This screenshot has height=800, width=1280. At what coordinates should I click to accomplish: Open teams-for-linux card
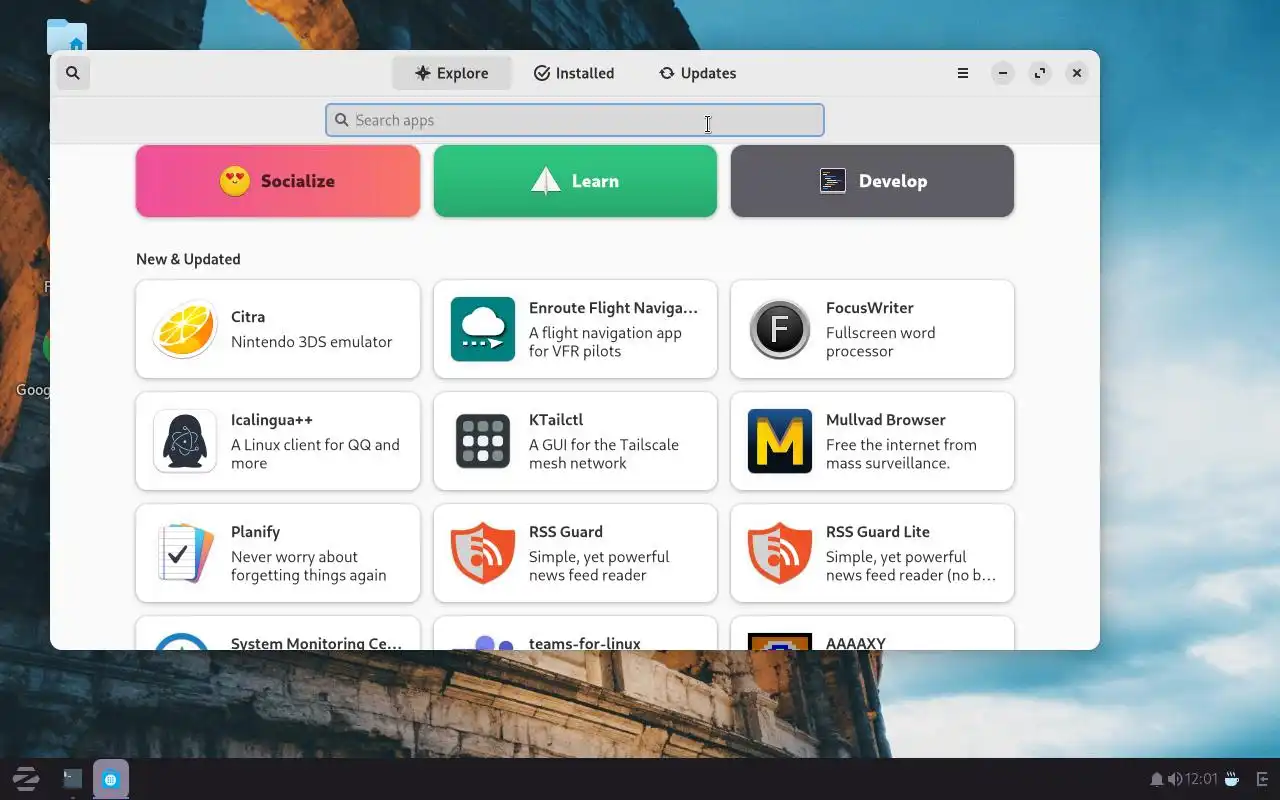coord(575,633)
